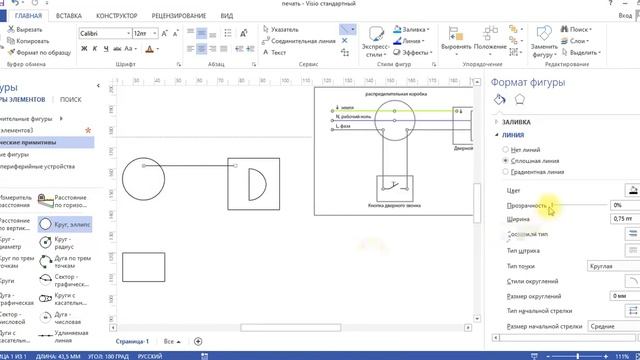Toggle bold Ж formatting
Screen dimensions: 640x360
(x=84, y=49)
